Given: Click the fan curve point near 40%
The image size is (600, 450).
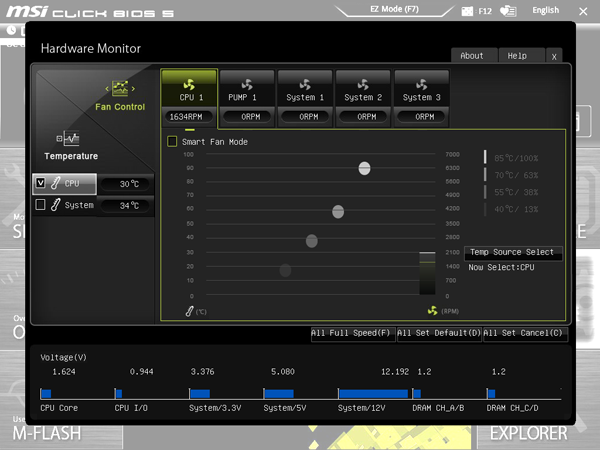Looking at the screenshot, I should point(312,241).
